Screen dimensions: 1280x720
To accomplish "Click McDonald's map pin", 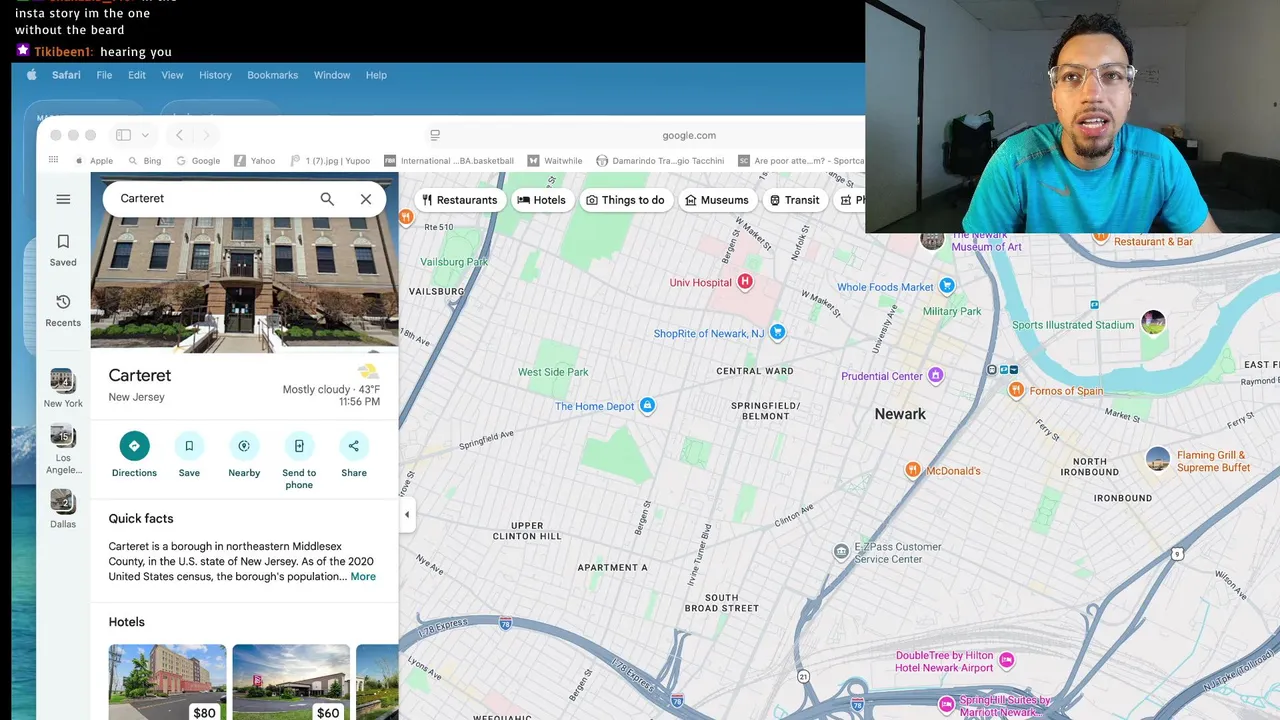I will tap(912, 470).
